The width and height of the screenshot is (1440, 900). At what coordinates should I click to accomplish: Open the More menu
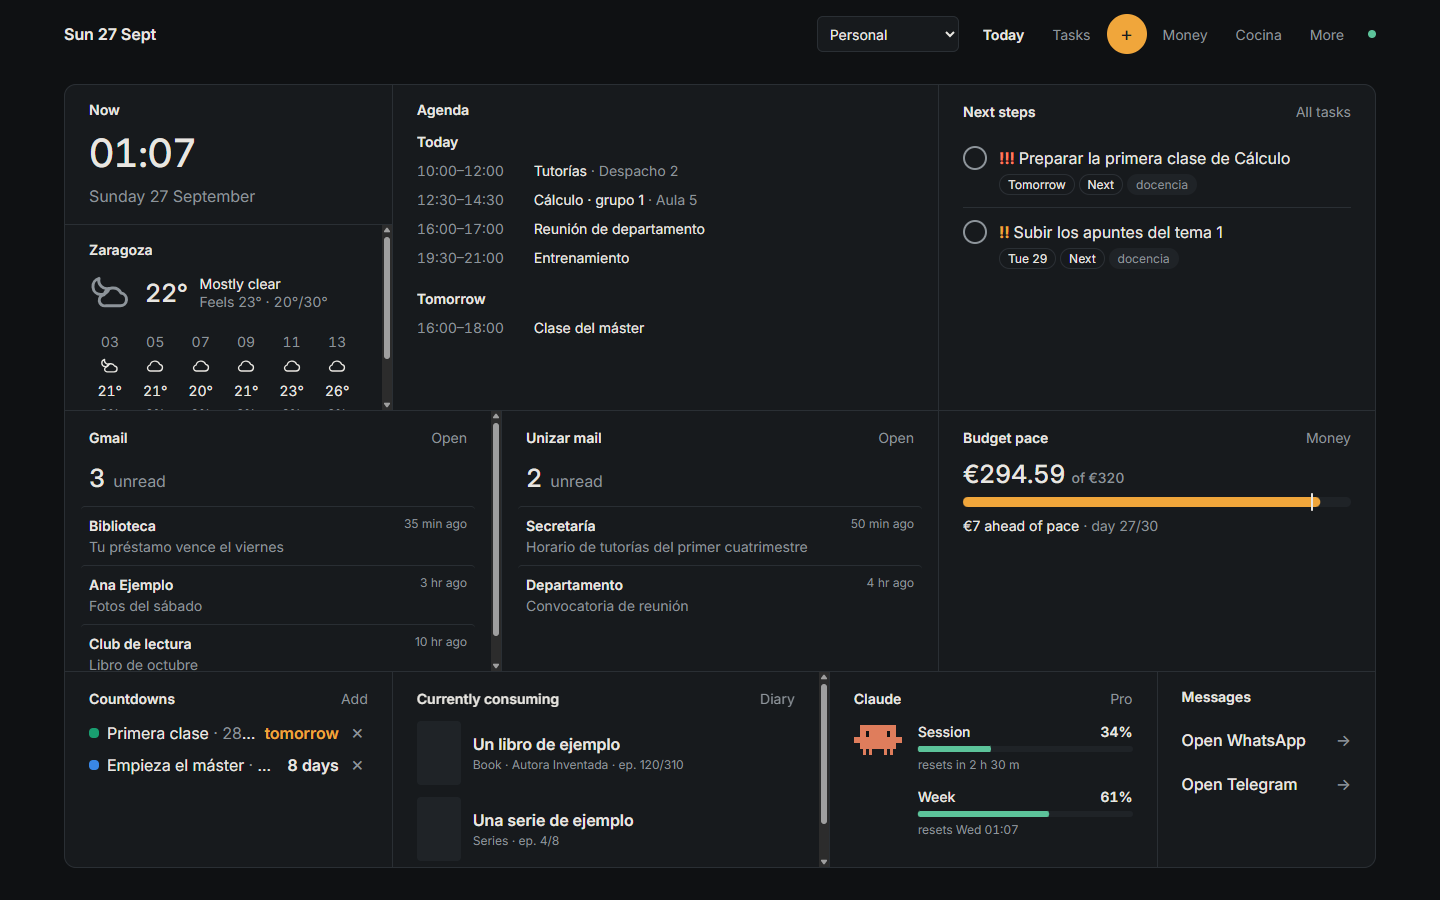1327,35
